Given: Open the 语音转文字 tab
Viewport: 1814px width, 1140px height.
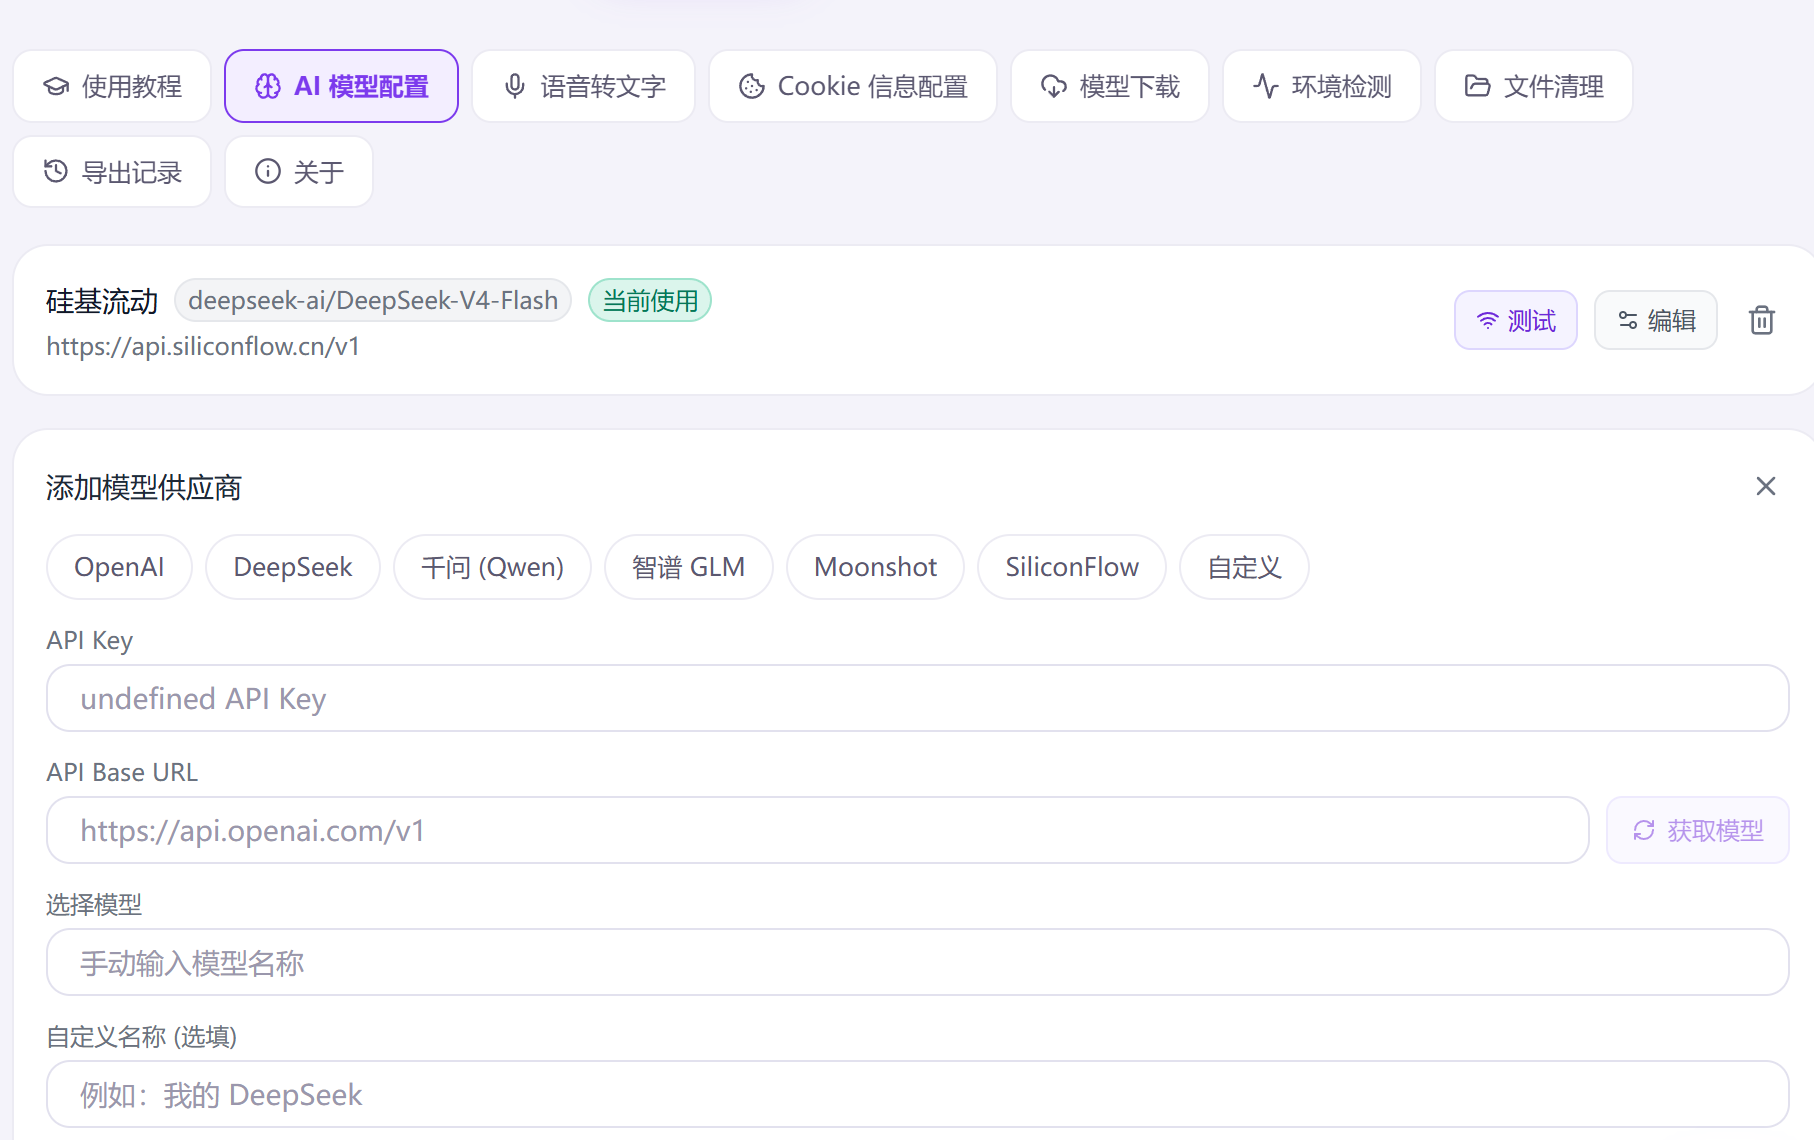Looking at the screenshot, I should (x=583, y=86).
